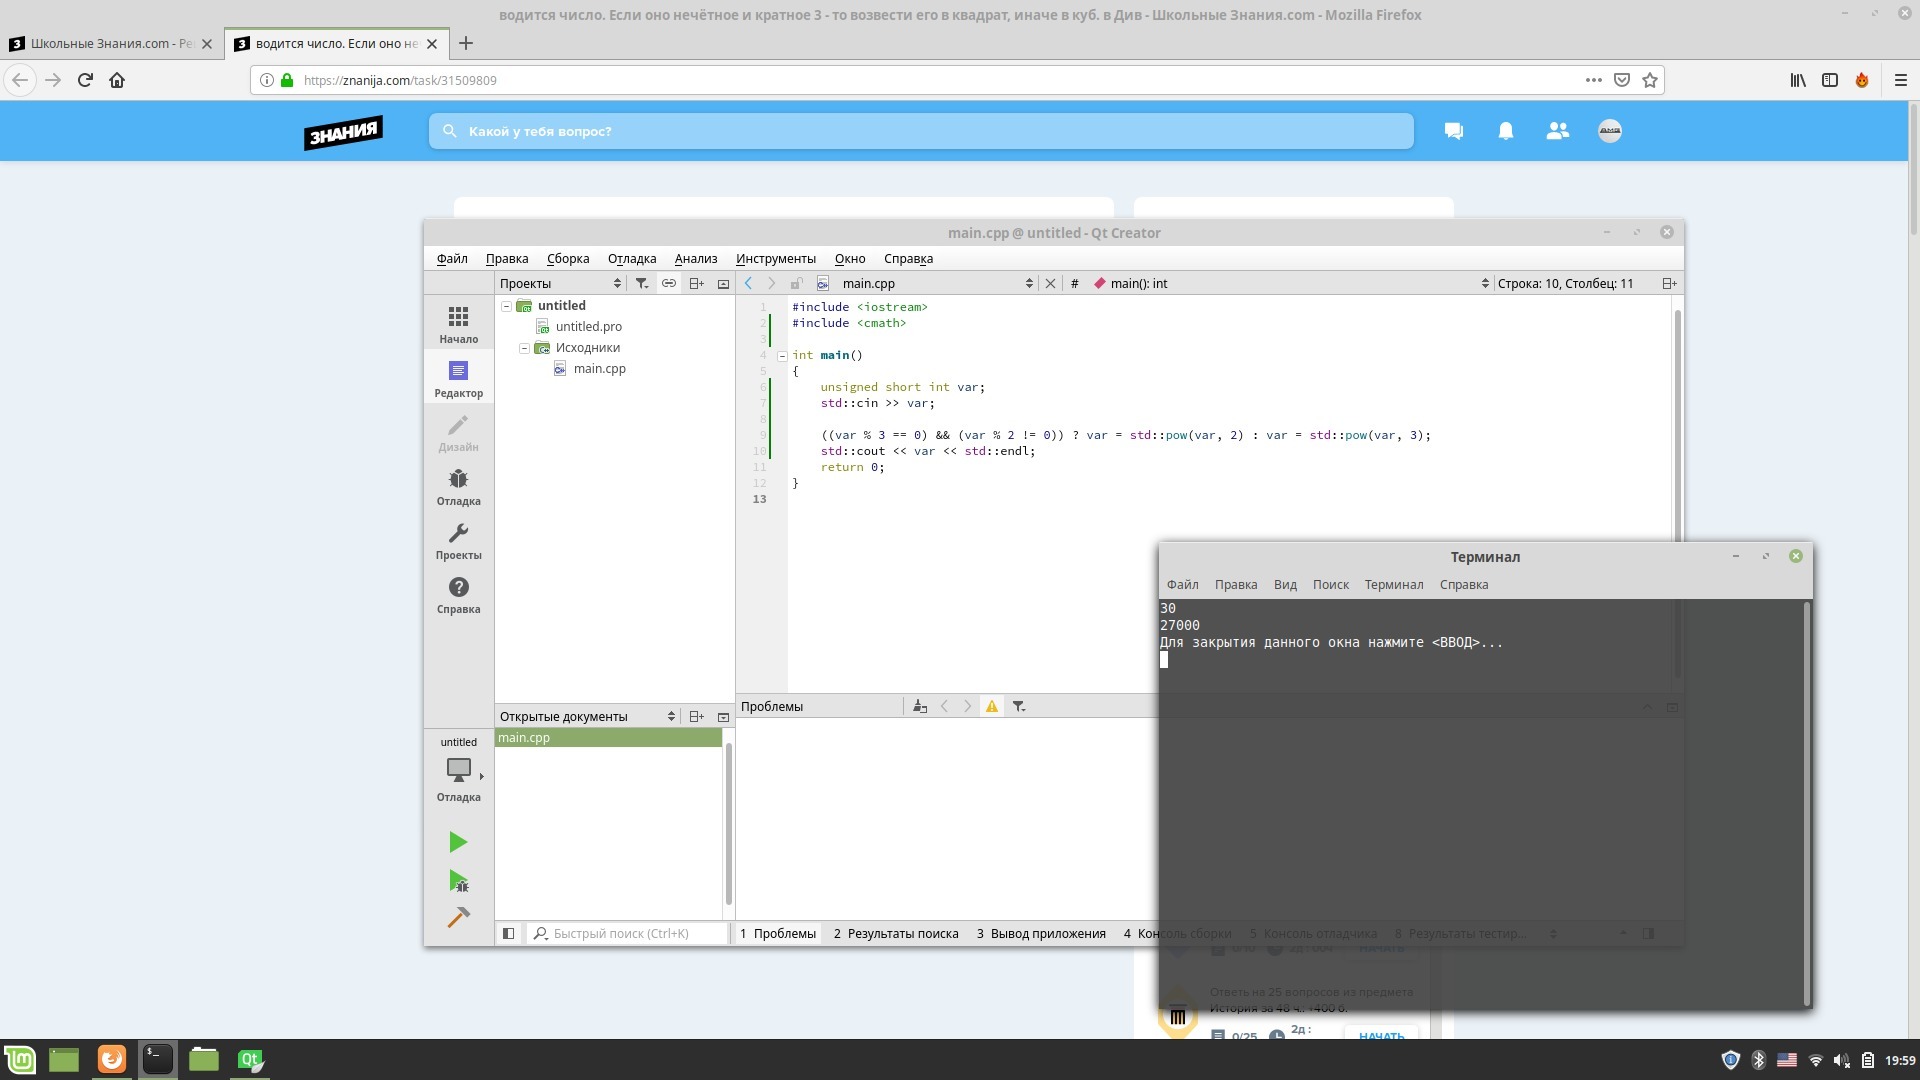Viewport: 1920px width, 1080px height.
Task: Select main.cpp in the project tree
Action: [599, 369]
